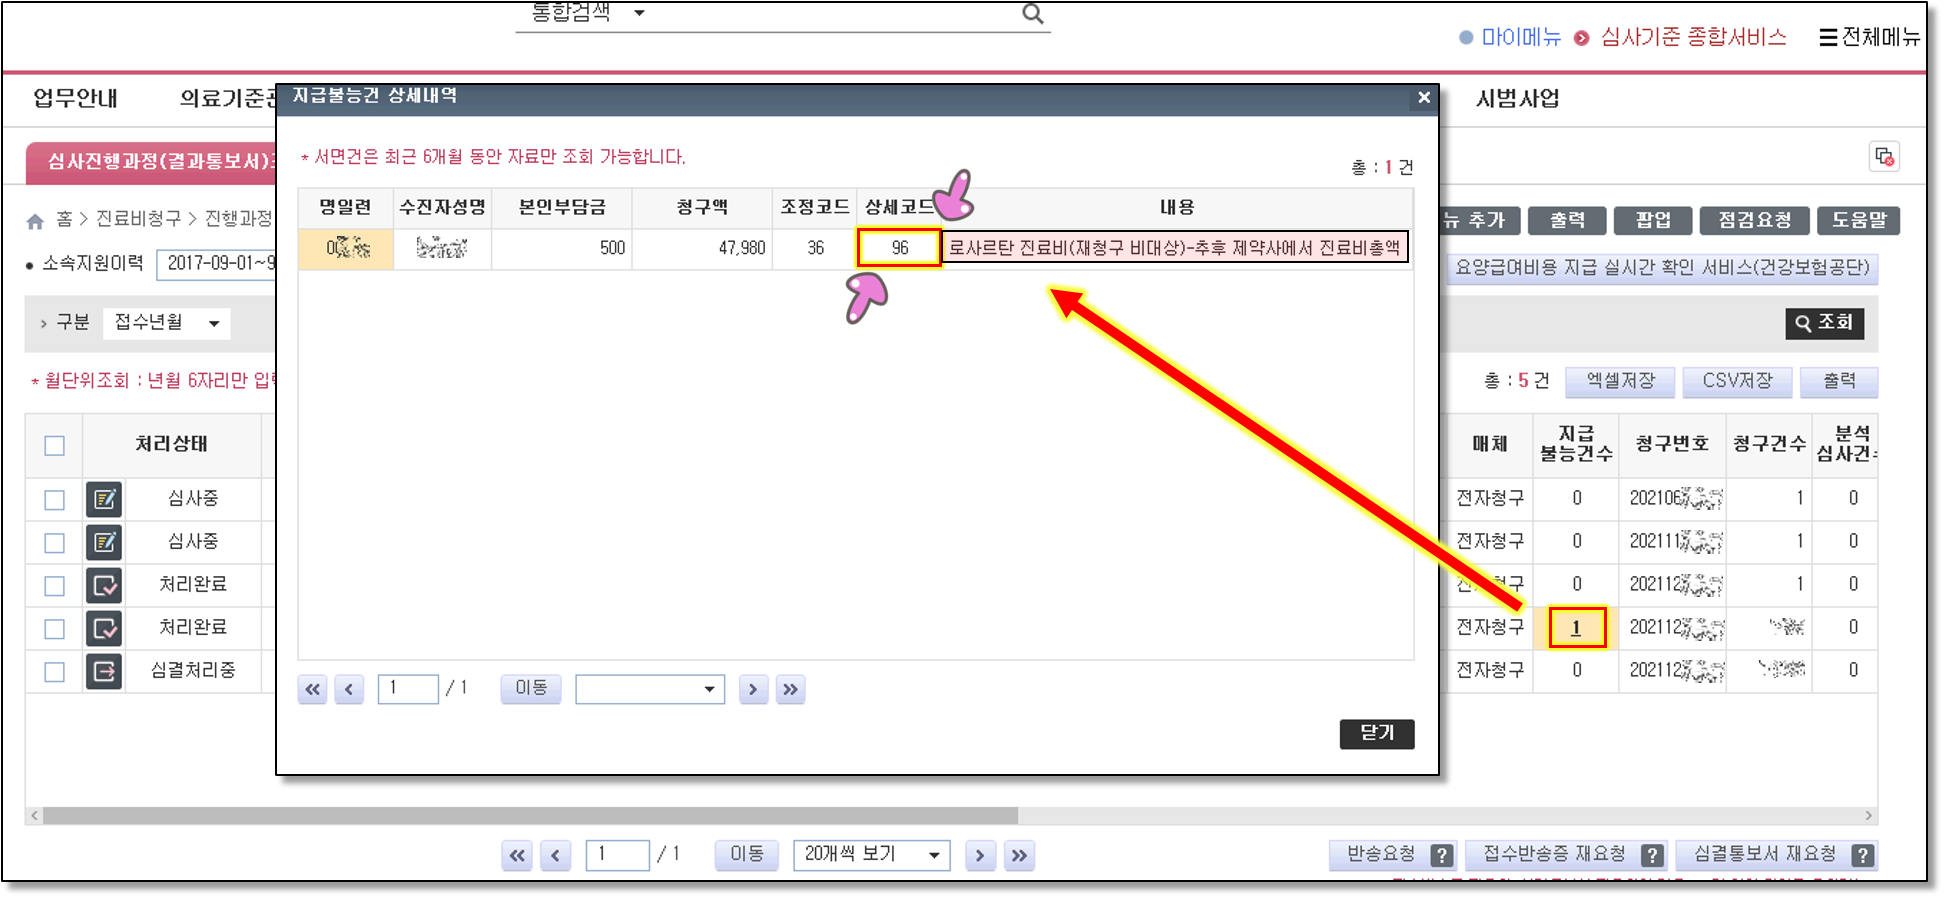1944x898 pixels.
Task: Click the home icon in the breadcrumb
Action: tap(36, 220)
